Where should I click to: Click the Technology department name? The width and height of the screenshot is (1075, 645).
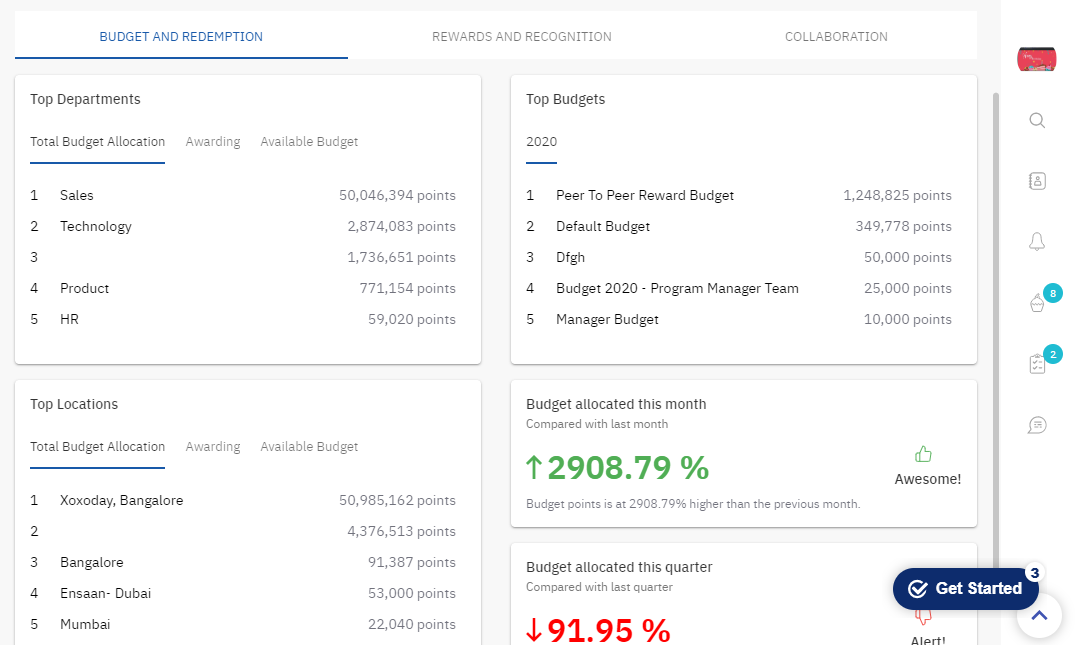[96, 226]
